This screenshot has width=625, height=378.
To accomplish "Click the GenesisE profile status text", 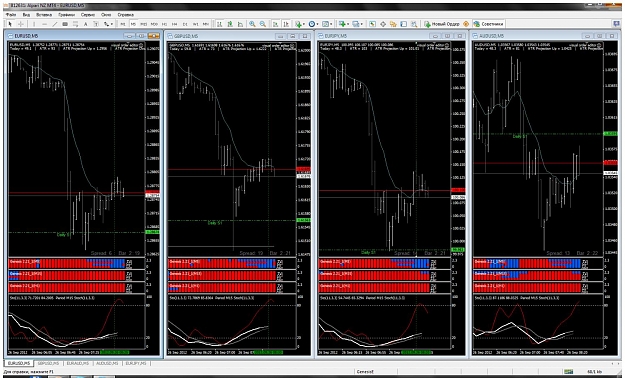I will [366, 372].
